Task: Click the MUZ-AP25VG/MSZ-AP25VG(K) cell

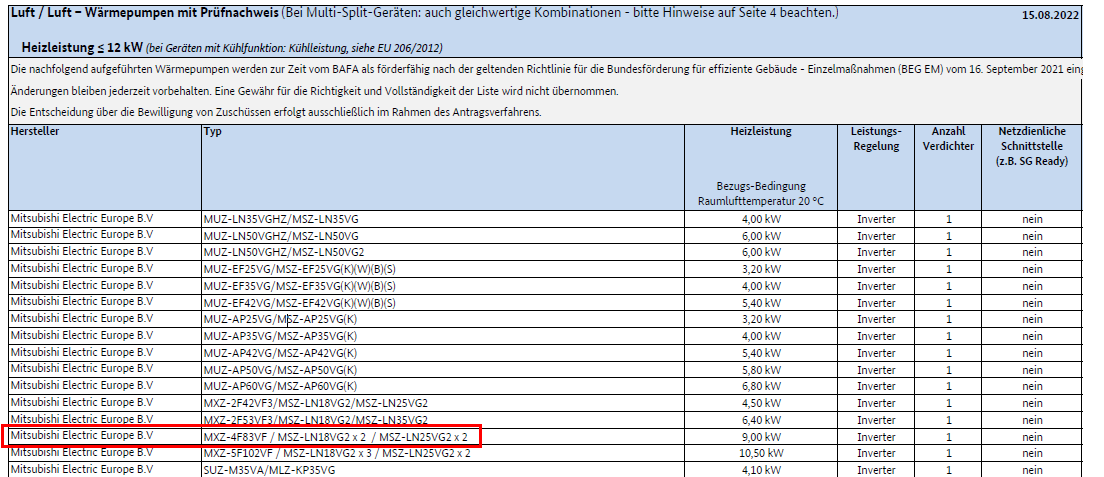Action: pos(443,319)
